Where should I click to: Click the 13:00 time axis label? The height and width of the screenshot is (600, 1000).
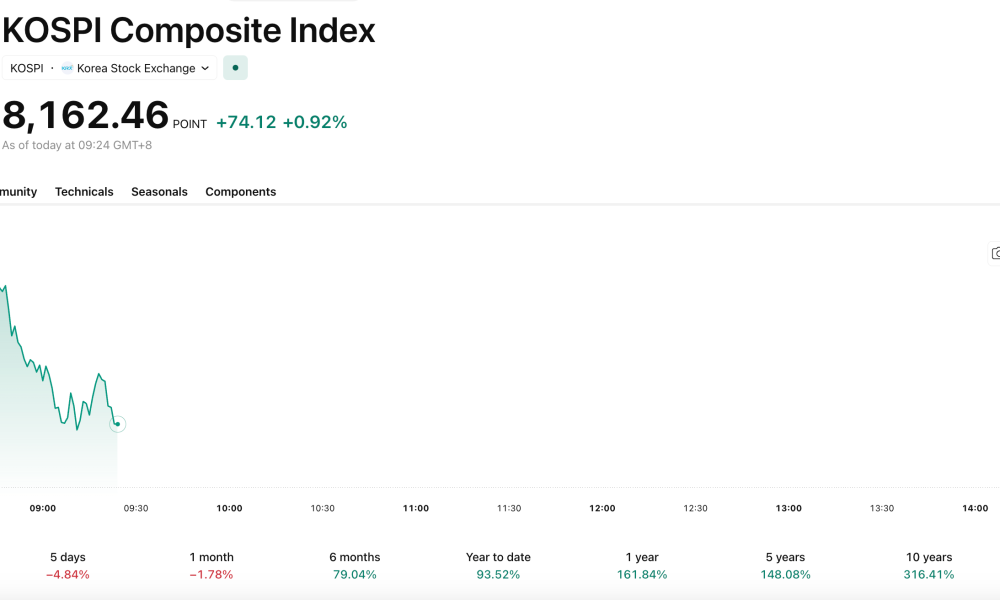point(789,508)
